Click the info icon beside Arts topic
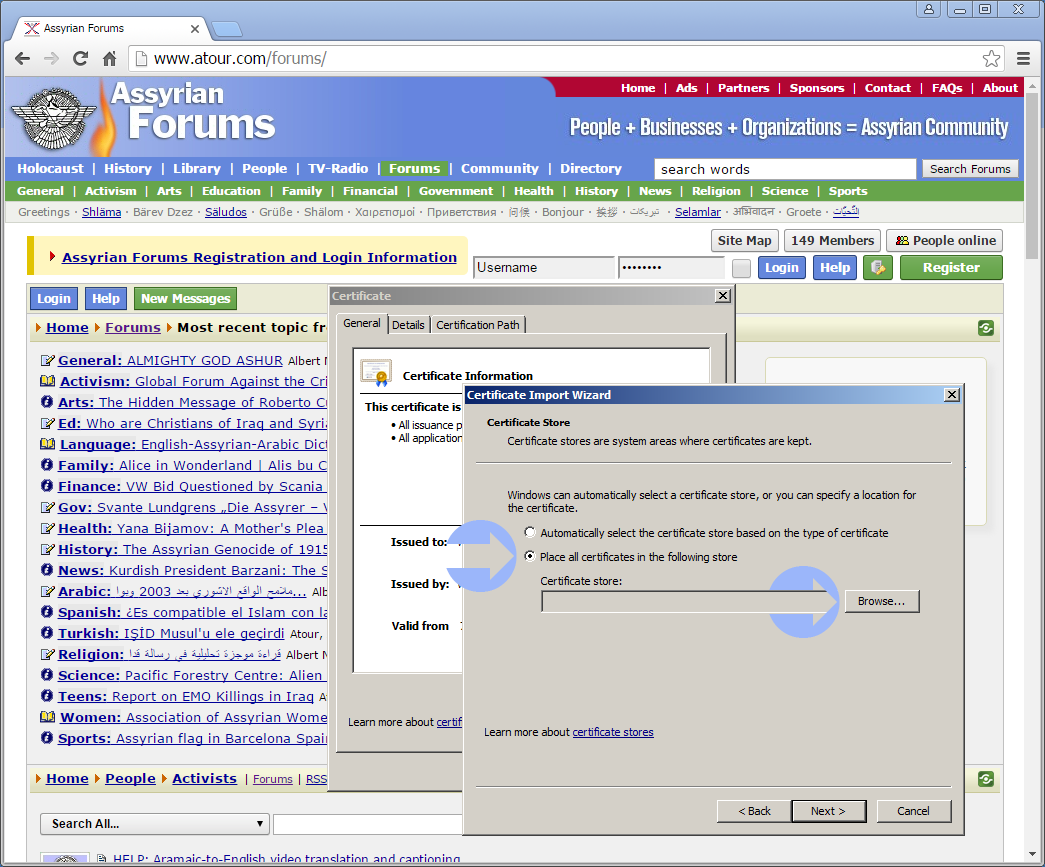This screenshot has height=867, width=1045. [x=47, y=402]
